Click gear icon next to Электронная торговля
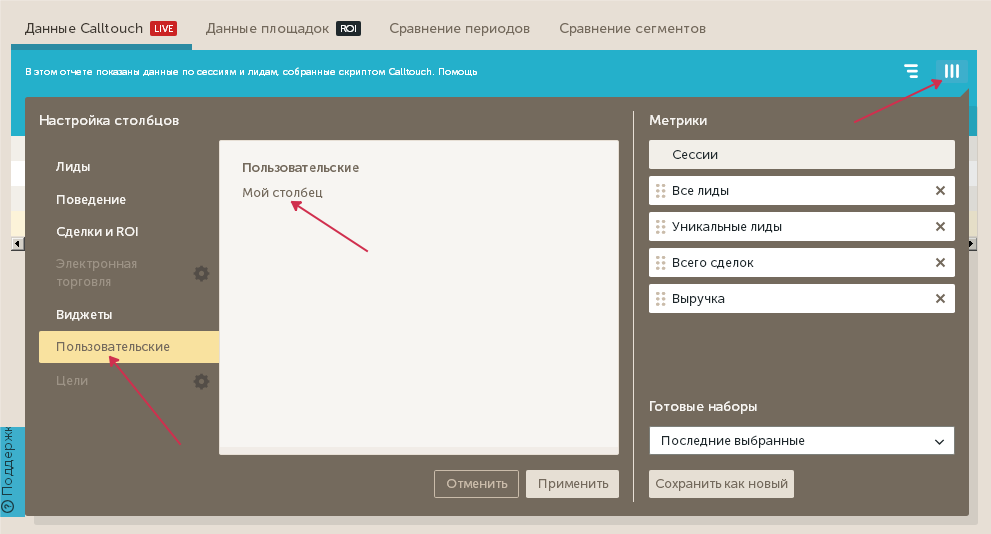 201,273
